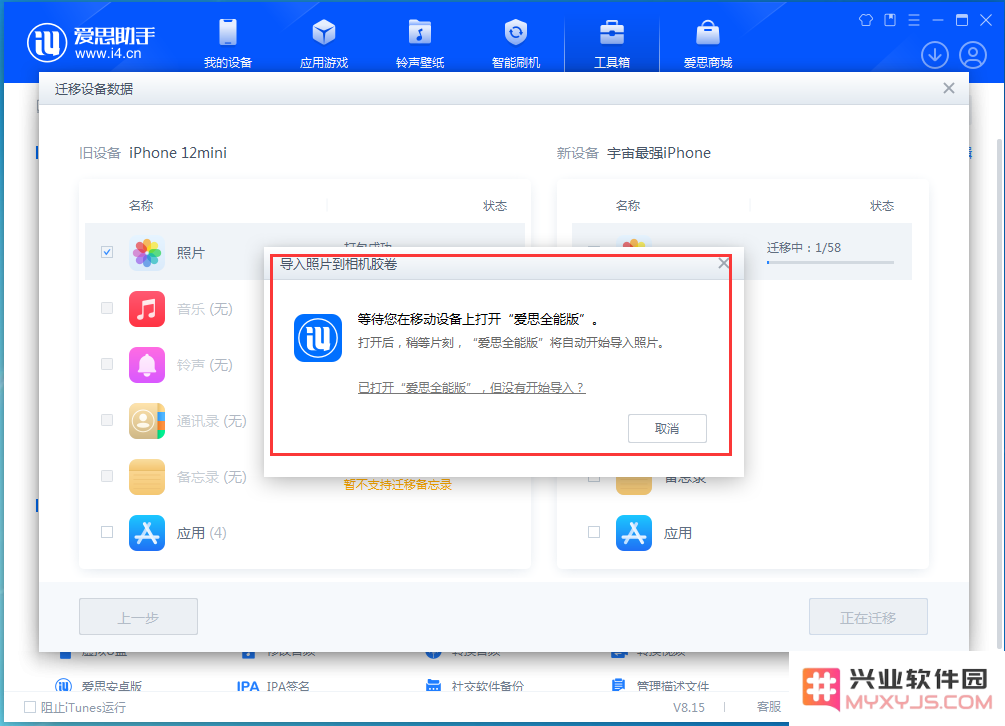Click the old device App Store icon
Image resolution: width=1005 pixels, height=726 pixels.
coord(147,533)
